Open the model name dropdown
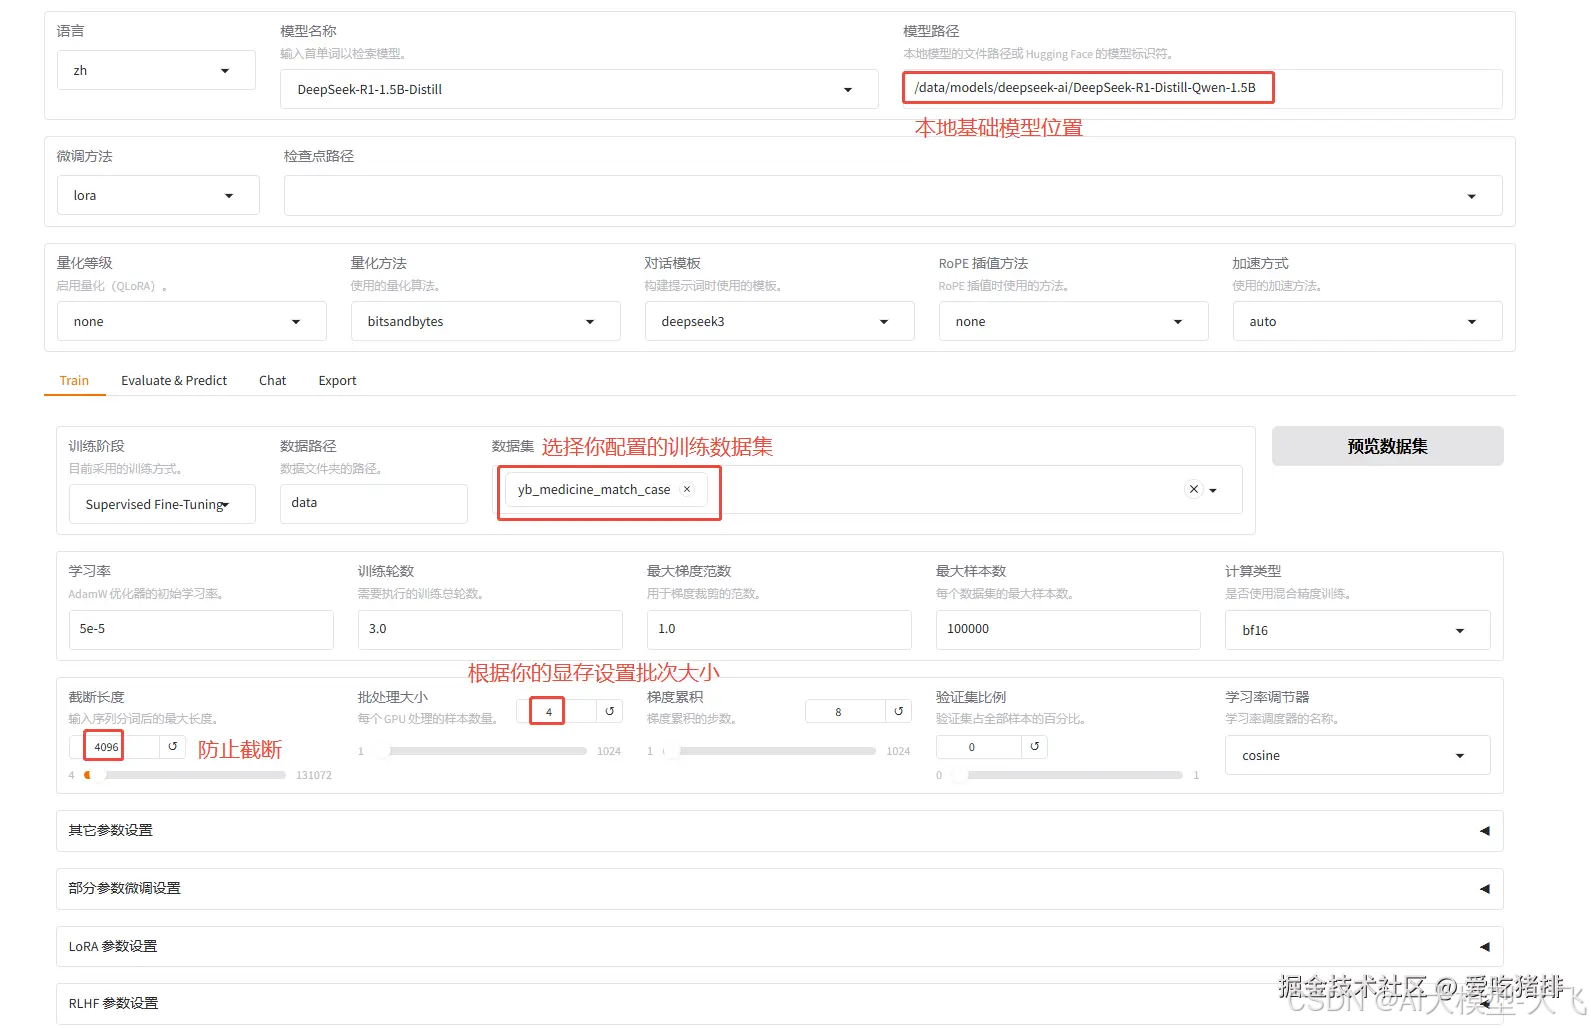Image resolution: width=1591 pixels, height=1028 pixels. coord(579,89)
